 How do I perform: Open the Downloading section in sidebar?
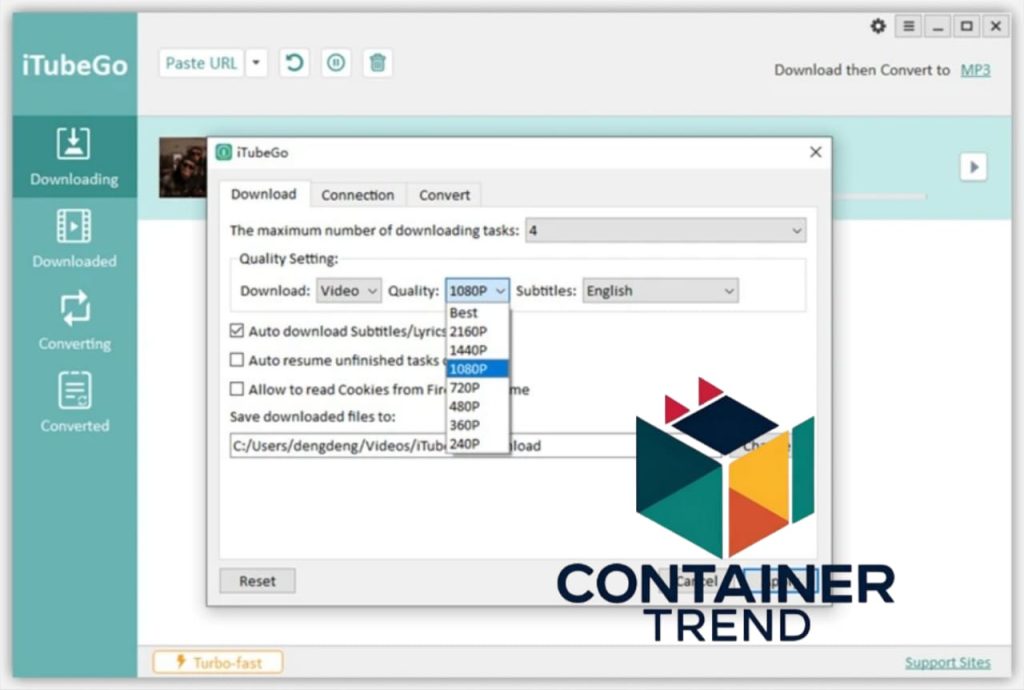pyautogui.click(x=74, y=157)
